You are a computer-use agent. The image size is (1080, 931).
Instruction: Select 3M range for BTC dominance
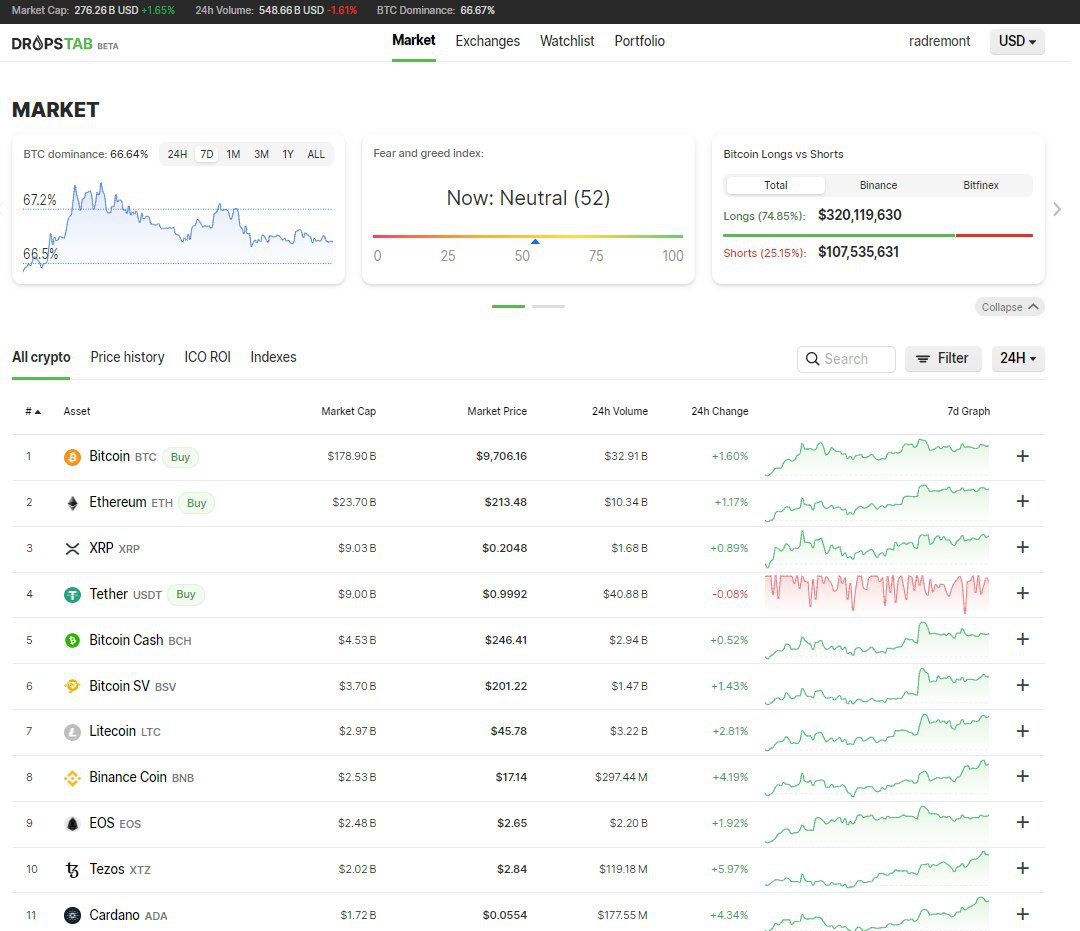pos(261,154)
